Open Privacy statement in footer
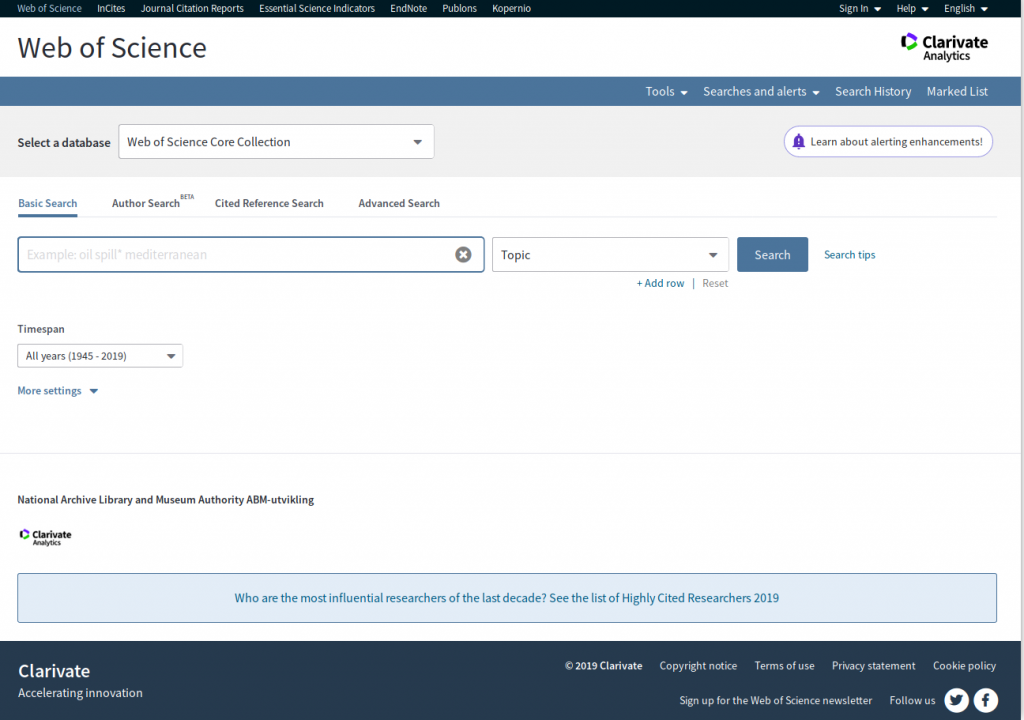Screen dimensions: 1024x720 pyautogui.click(x=873, y=666)
